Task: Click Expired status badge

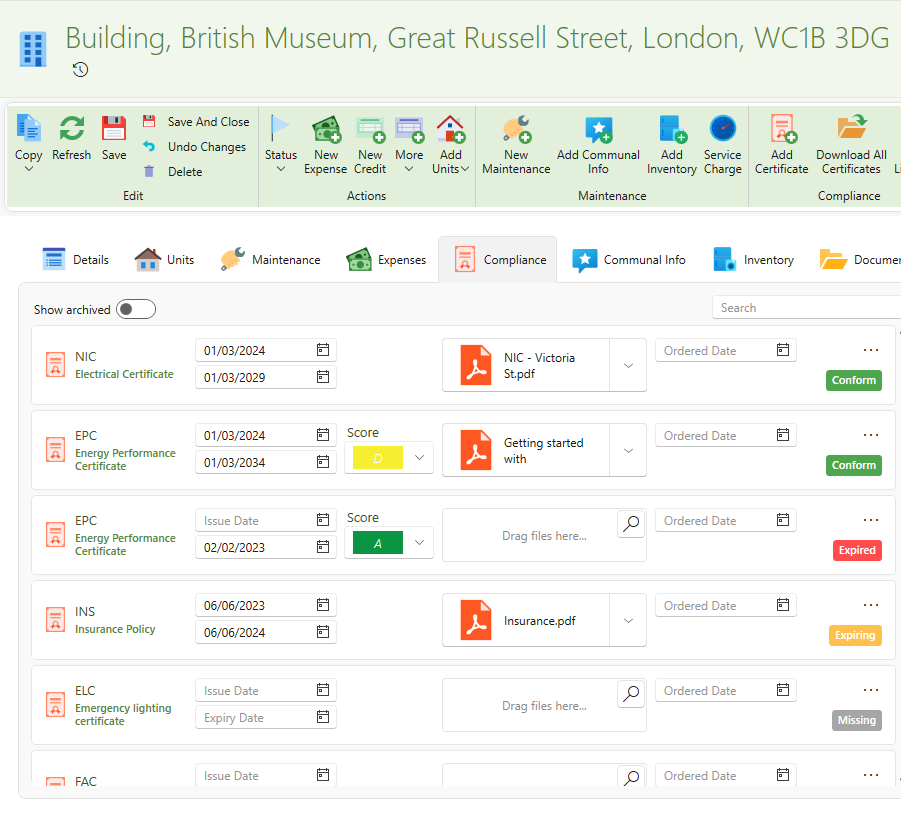Action: click(857, 550)
